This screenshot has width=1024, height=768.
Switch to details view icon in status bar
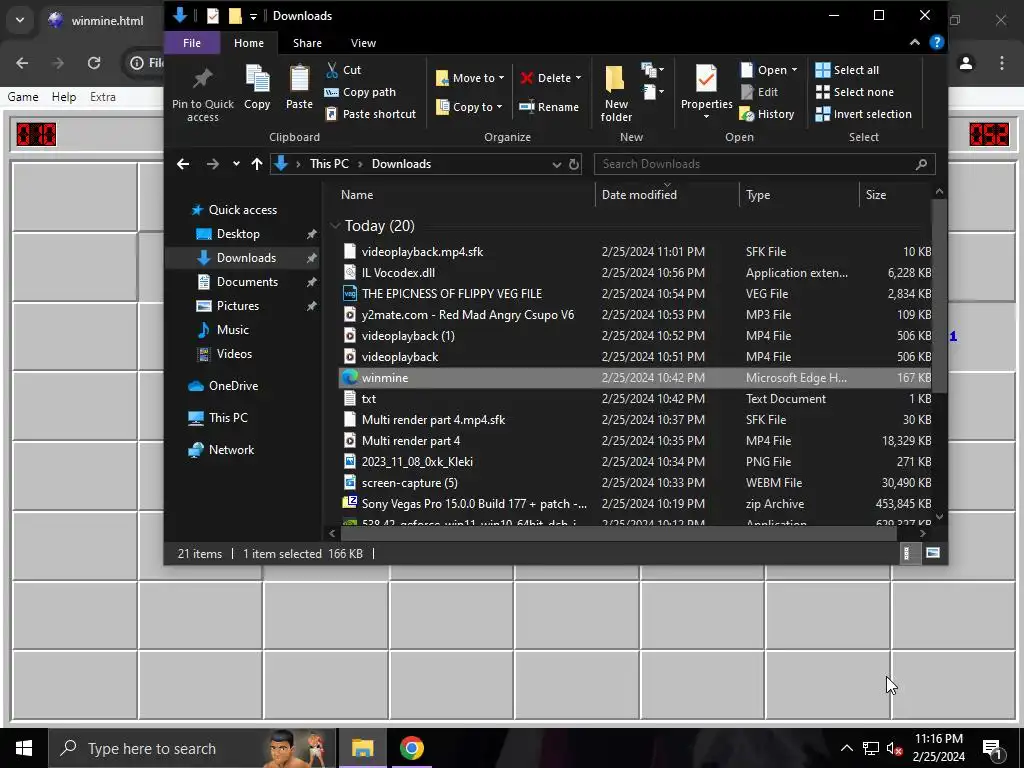click(x=907, y=554)
